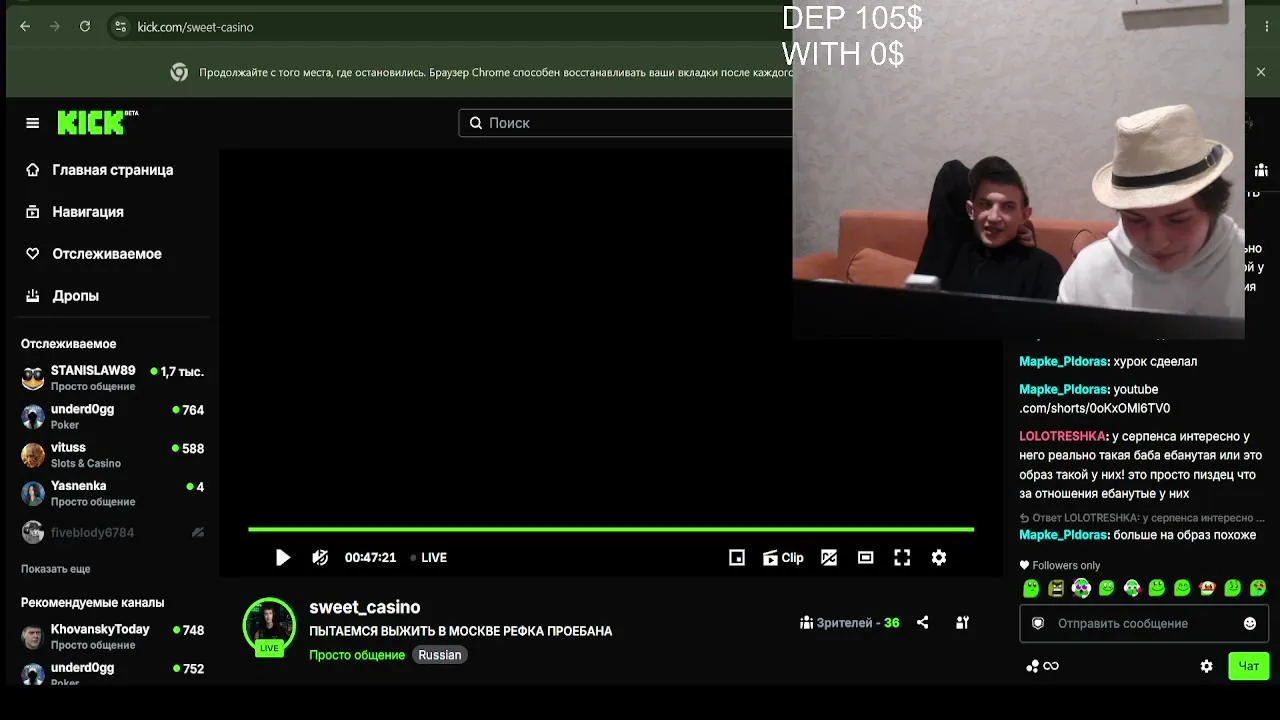Screen dimensions: 1280x720
Task: Start the stream with the play button
Action: (x=283, y=558)
